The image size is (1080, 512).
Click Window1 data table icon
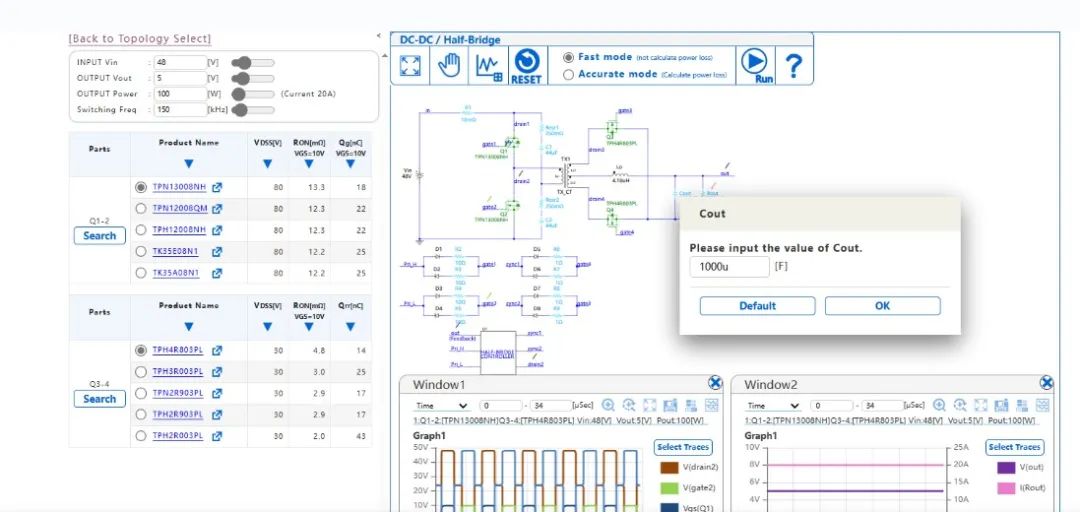(x=691, y=405)
